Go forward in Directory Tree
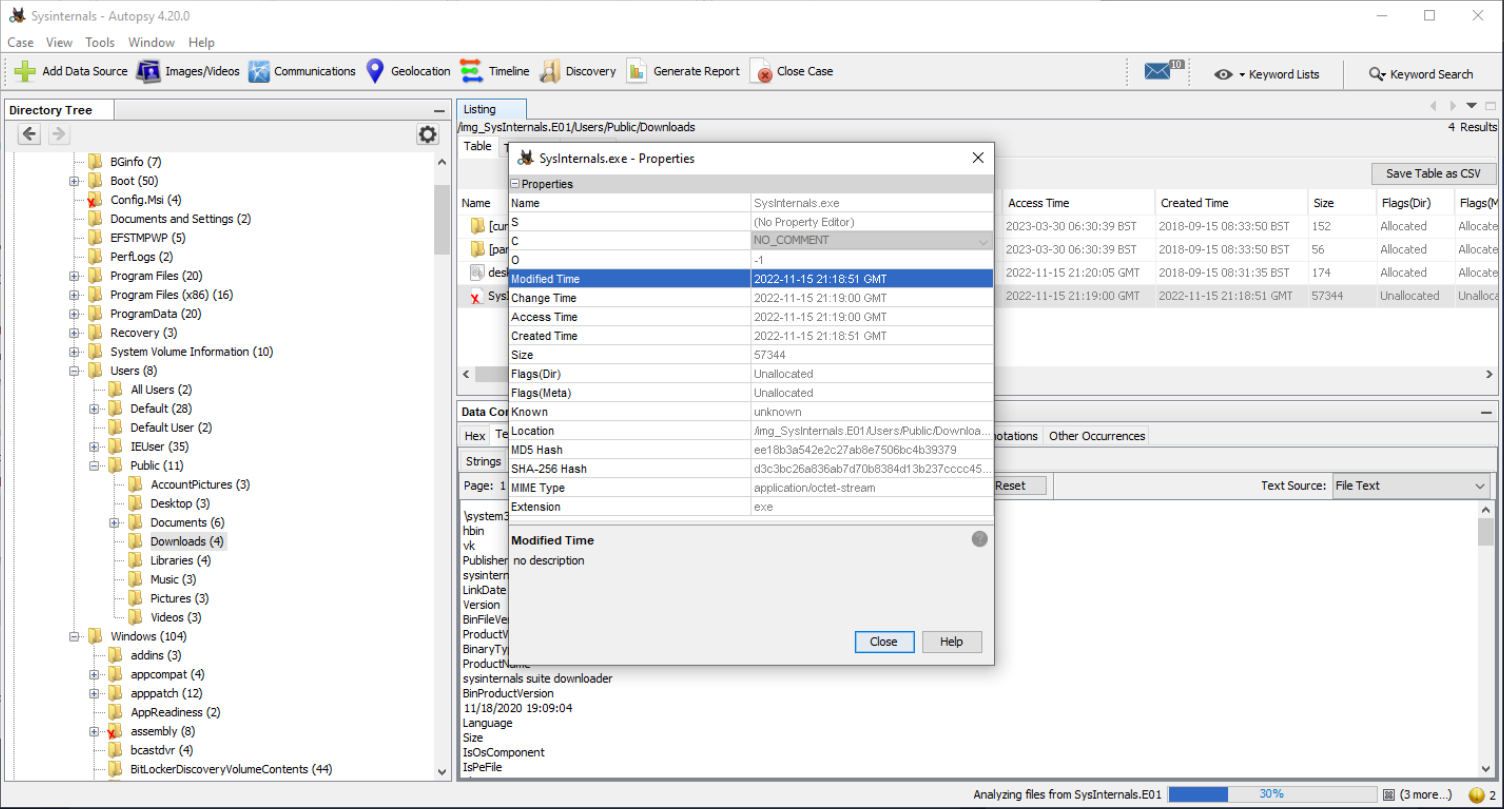This screenshot has width=1504, height=809. (x=58, y=134)
